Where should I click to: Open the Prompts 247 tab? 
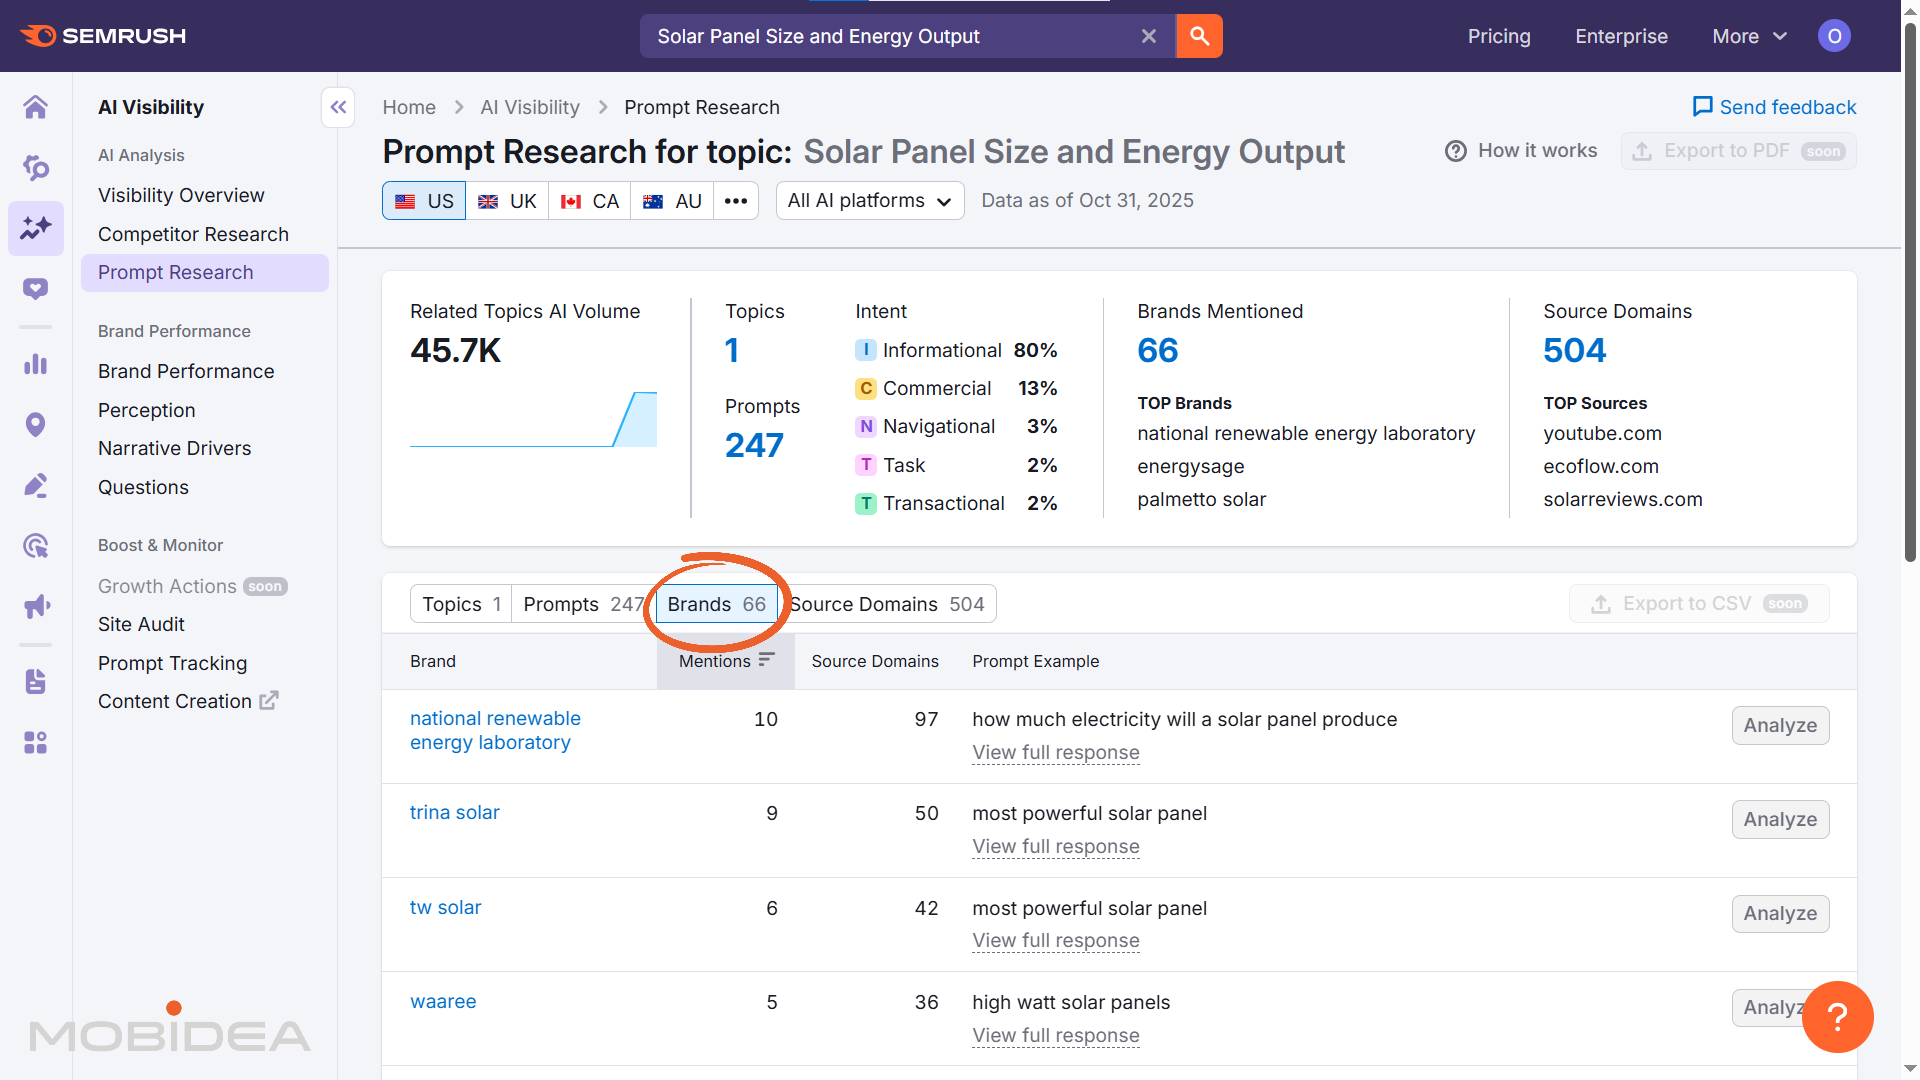(x=580, y=604)
